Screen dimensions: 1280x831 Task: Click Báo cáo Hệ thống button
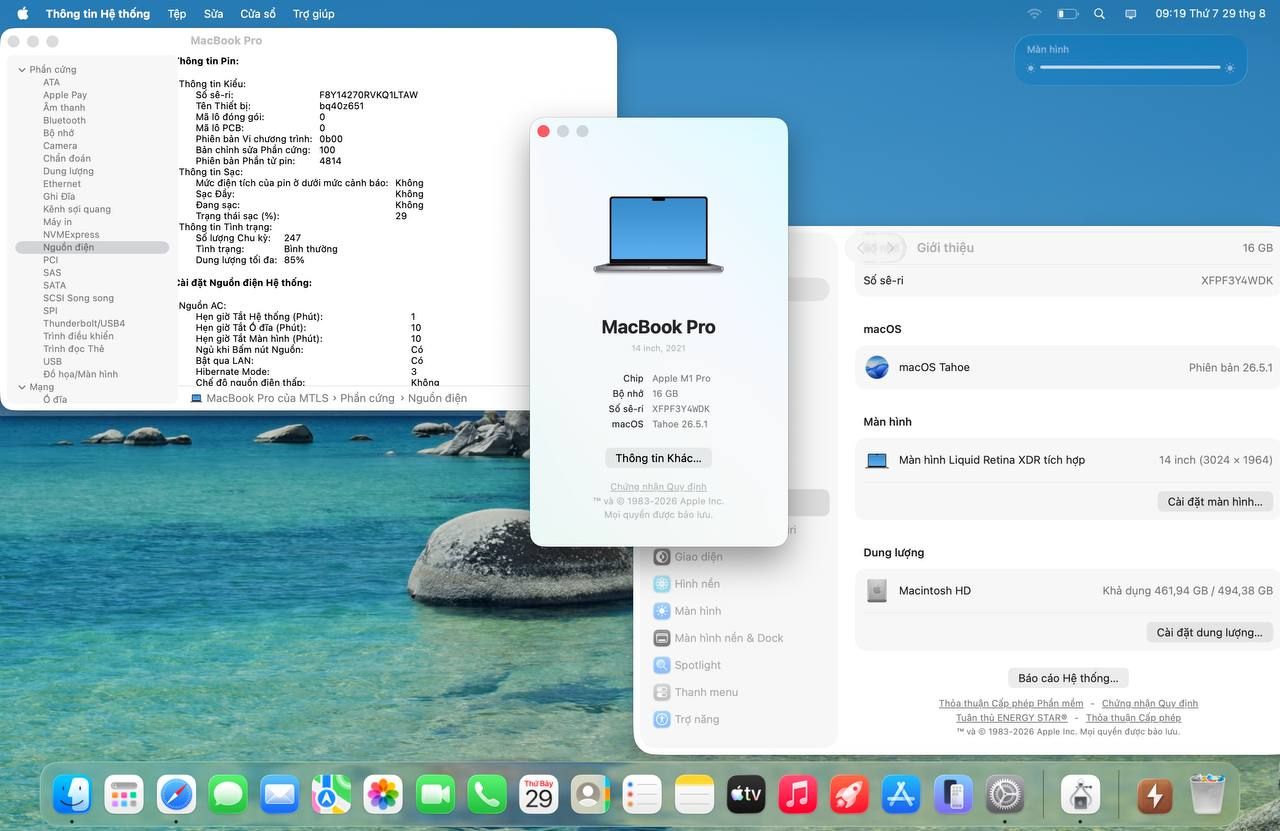(1068, 678)
